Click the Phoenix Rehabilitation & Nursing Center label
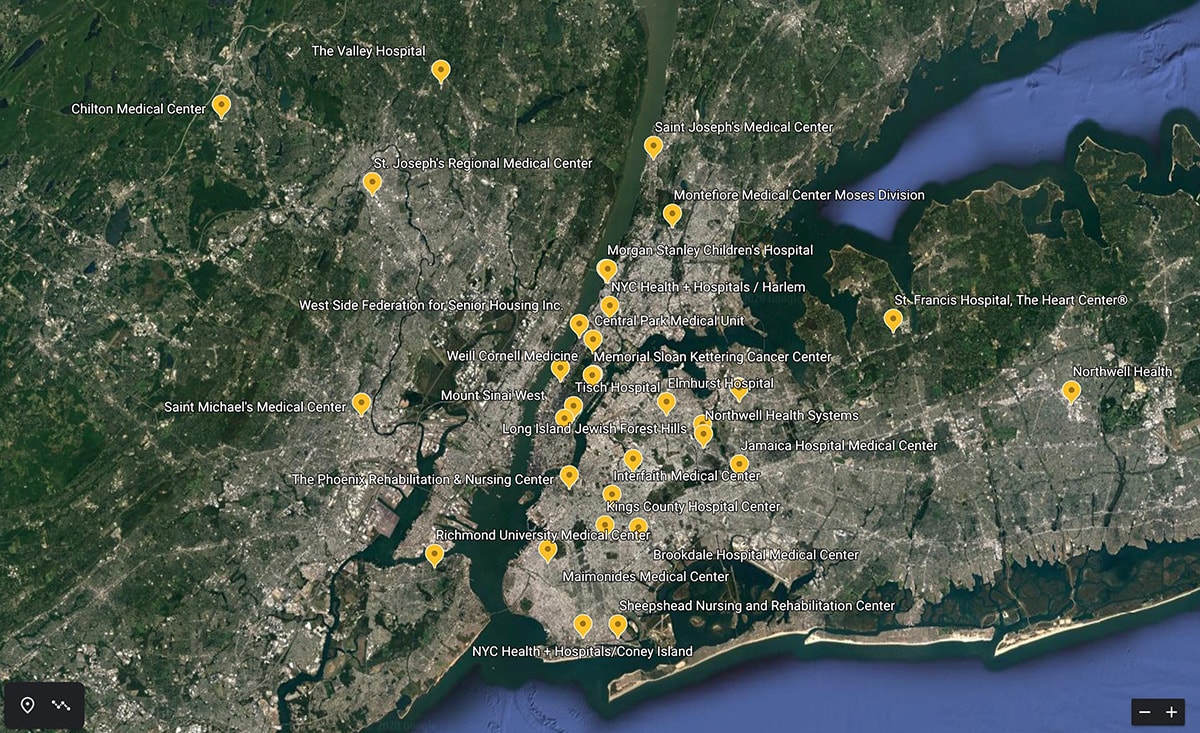Viewport: 1200px width, 733px height. 422,480
